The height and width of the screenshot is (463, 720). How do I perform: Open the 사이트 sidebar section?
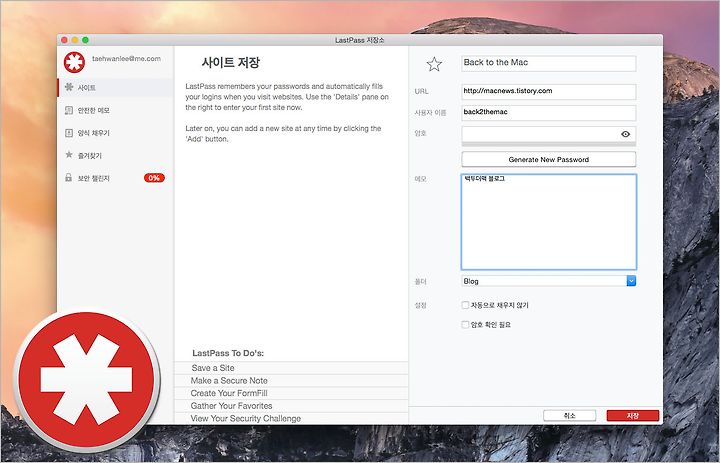tap(115, 87)
